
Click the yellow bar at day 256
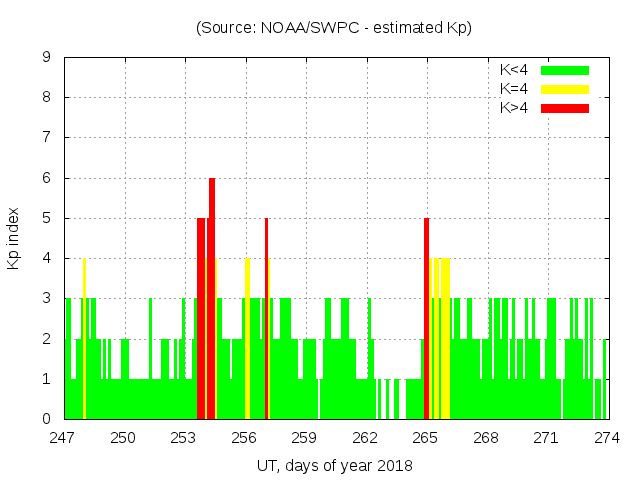247,340
